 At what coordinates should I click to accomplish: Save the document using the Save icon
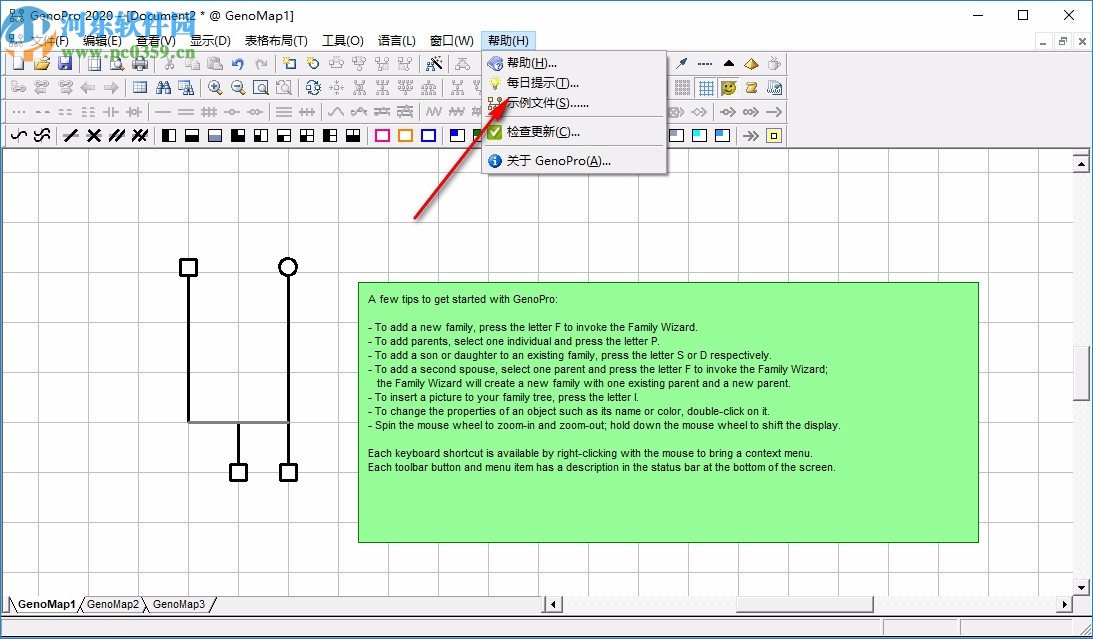pyautogui.click(x=64, y=62)
